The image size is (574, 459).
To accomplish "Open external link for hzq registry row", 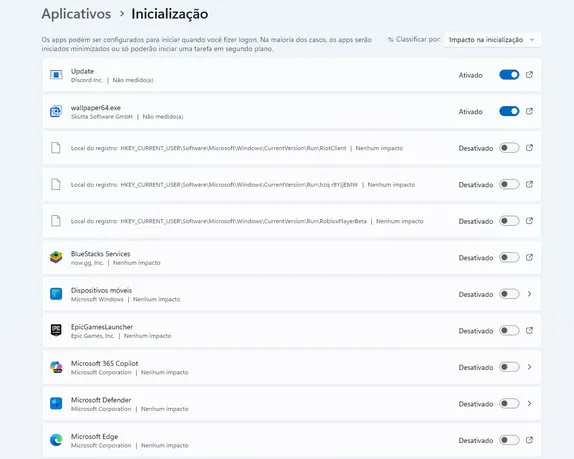I will 529,184.
